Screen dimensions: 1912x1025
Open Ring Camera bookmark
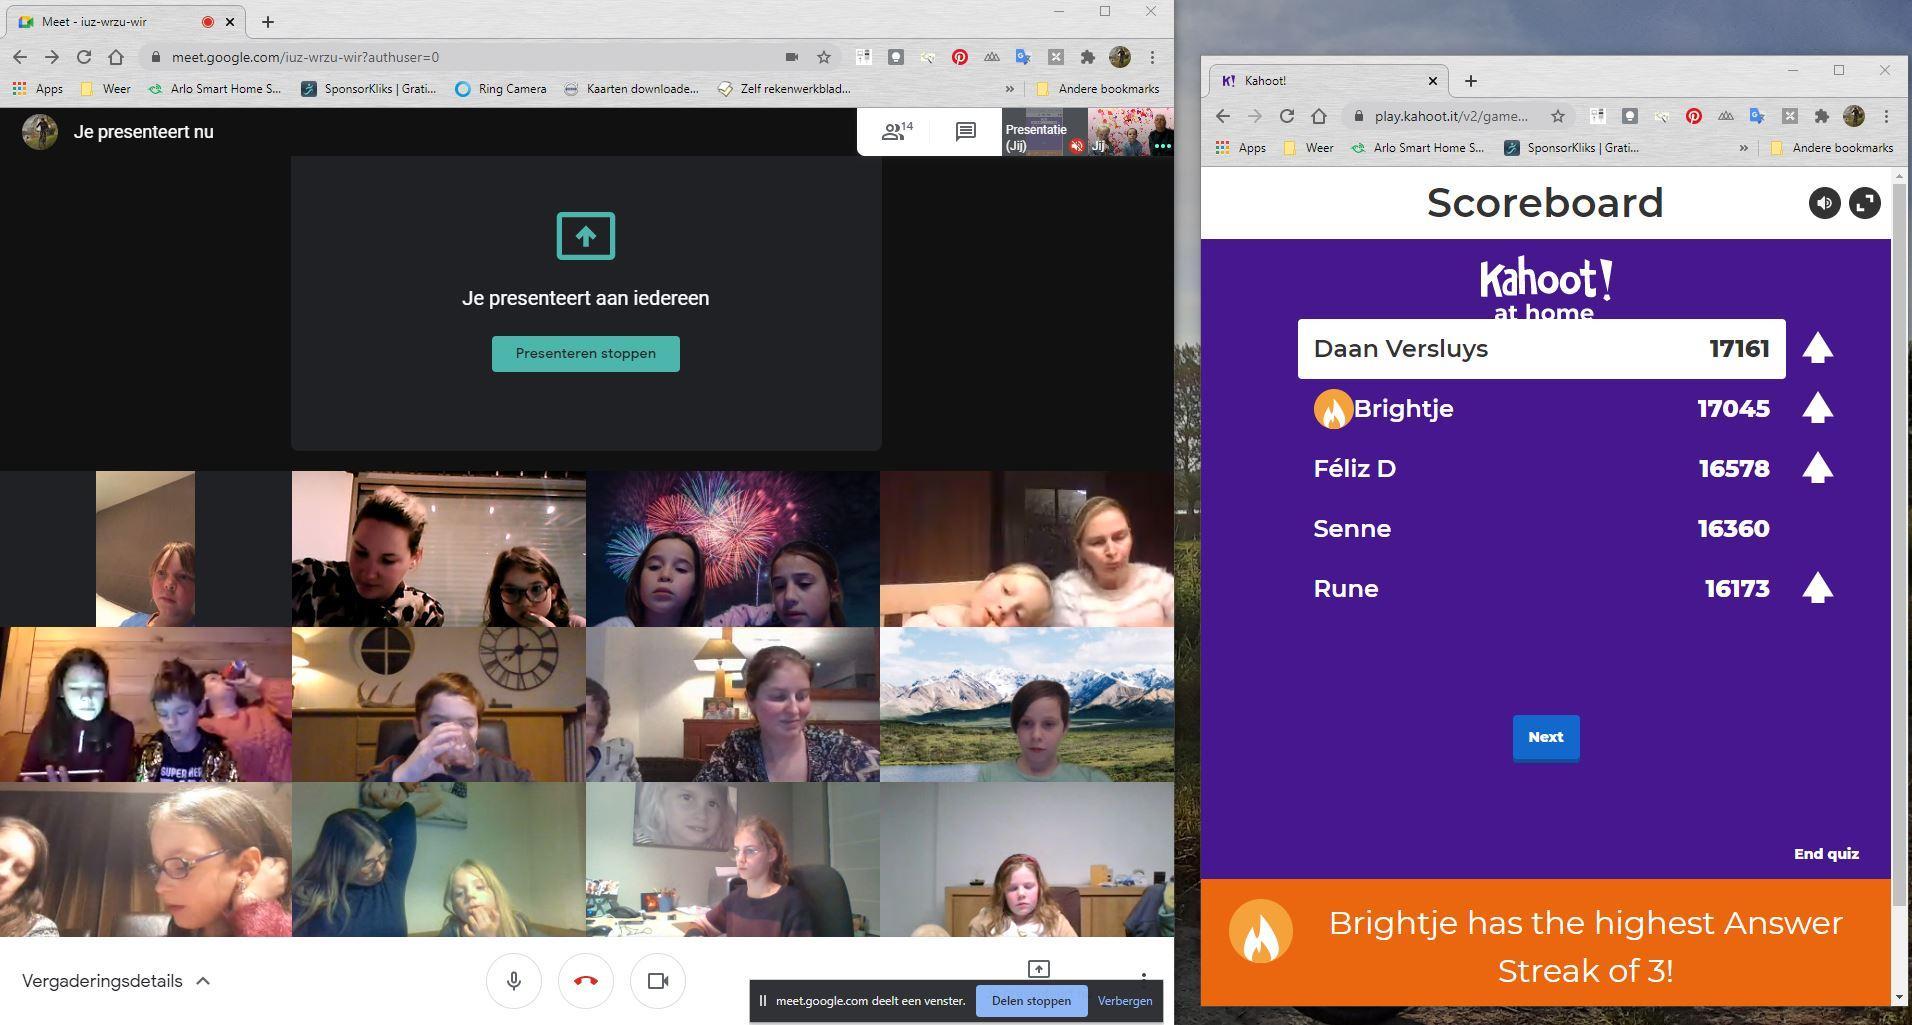click(501, 88)
